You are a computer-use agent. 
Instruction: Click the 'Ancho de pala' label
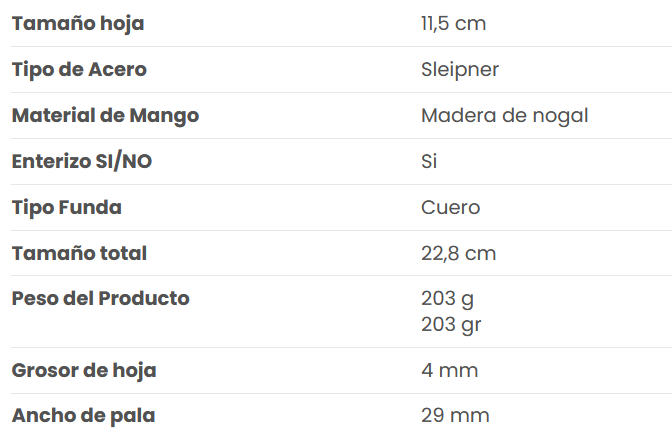[x=84, y=415]
